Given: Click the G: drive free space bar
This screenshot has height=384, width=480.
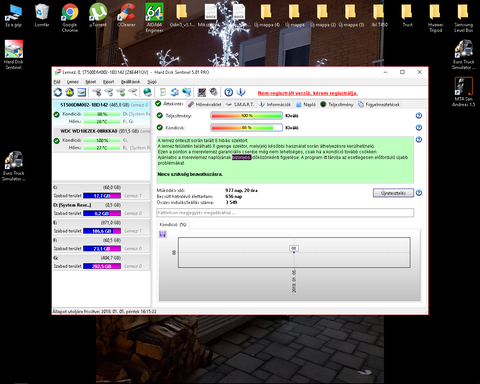Looking at the screenshot, I should [102, 266].
